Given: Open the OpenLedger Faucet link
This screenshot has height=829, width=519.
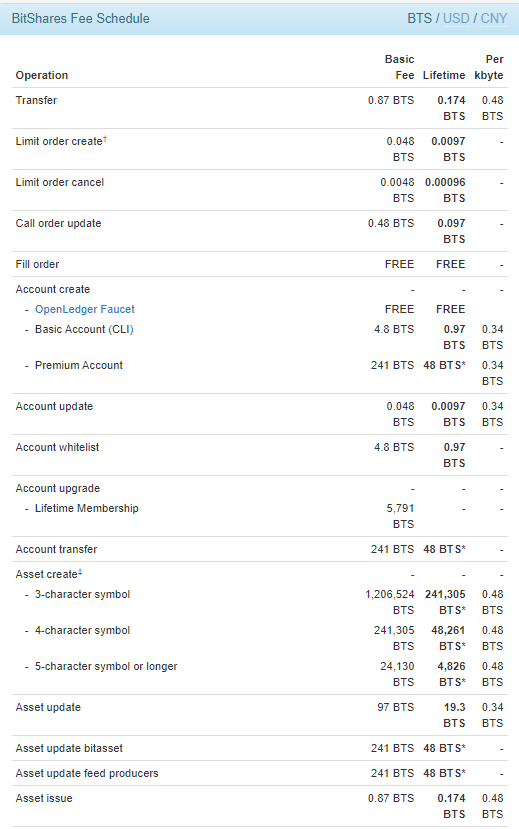Looking at the screenshot, I should click(85, 309).
